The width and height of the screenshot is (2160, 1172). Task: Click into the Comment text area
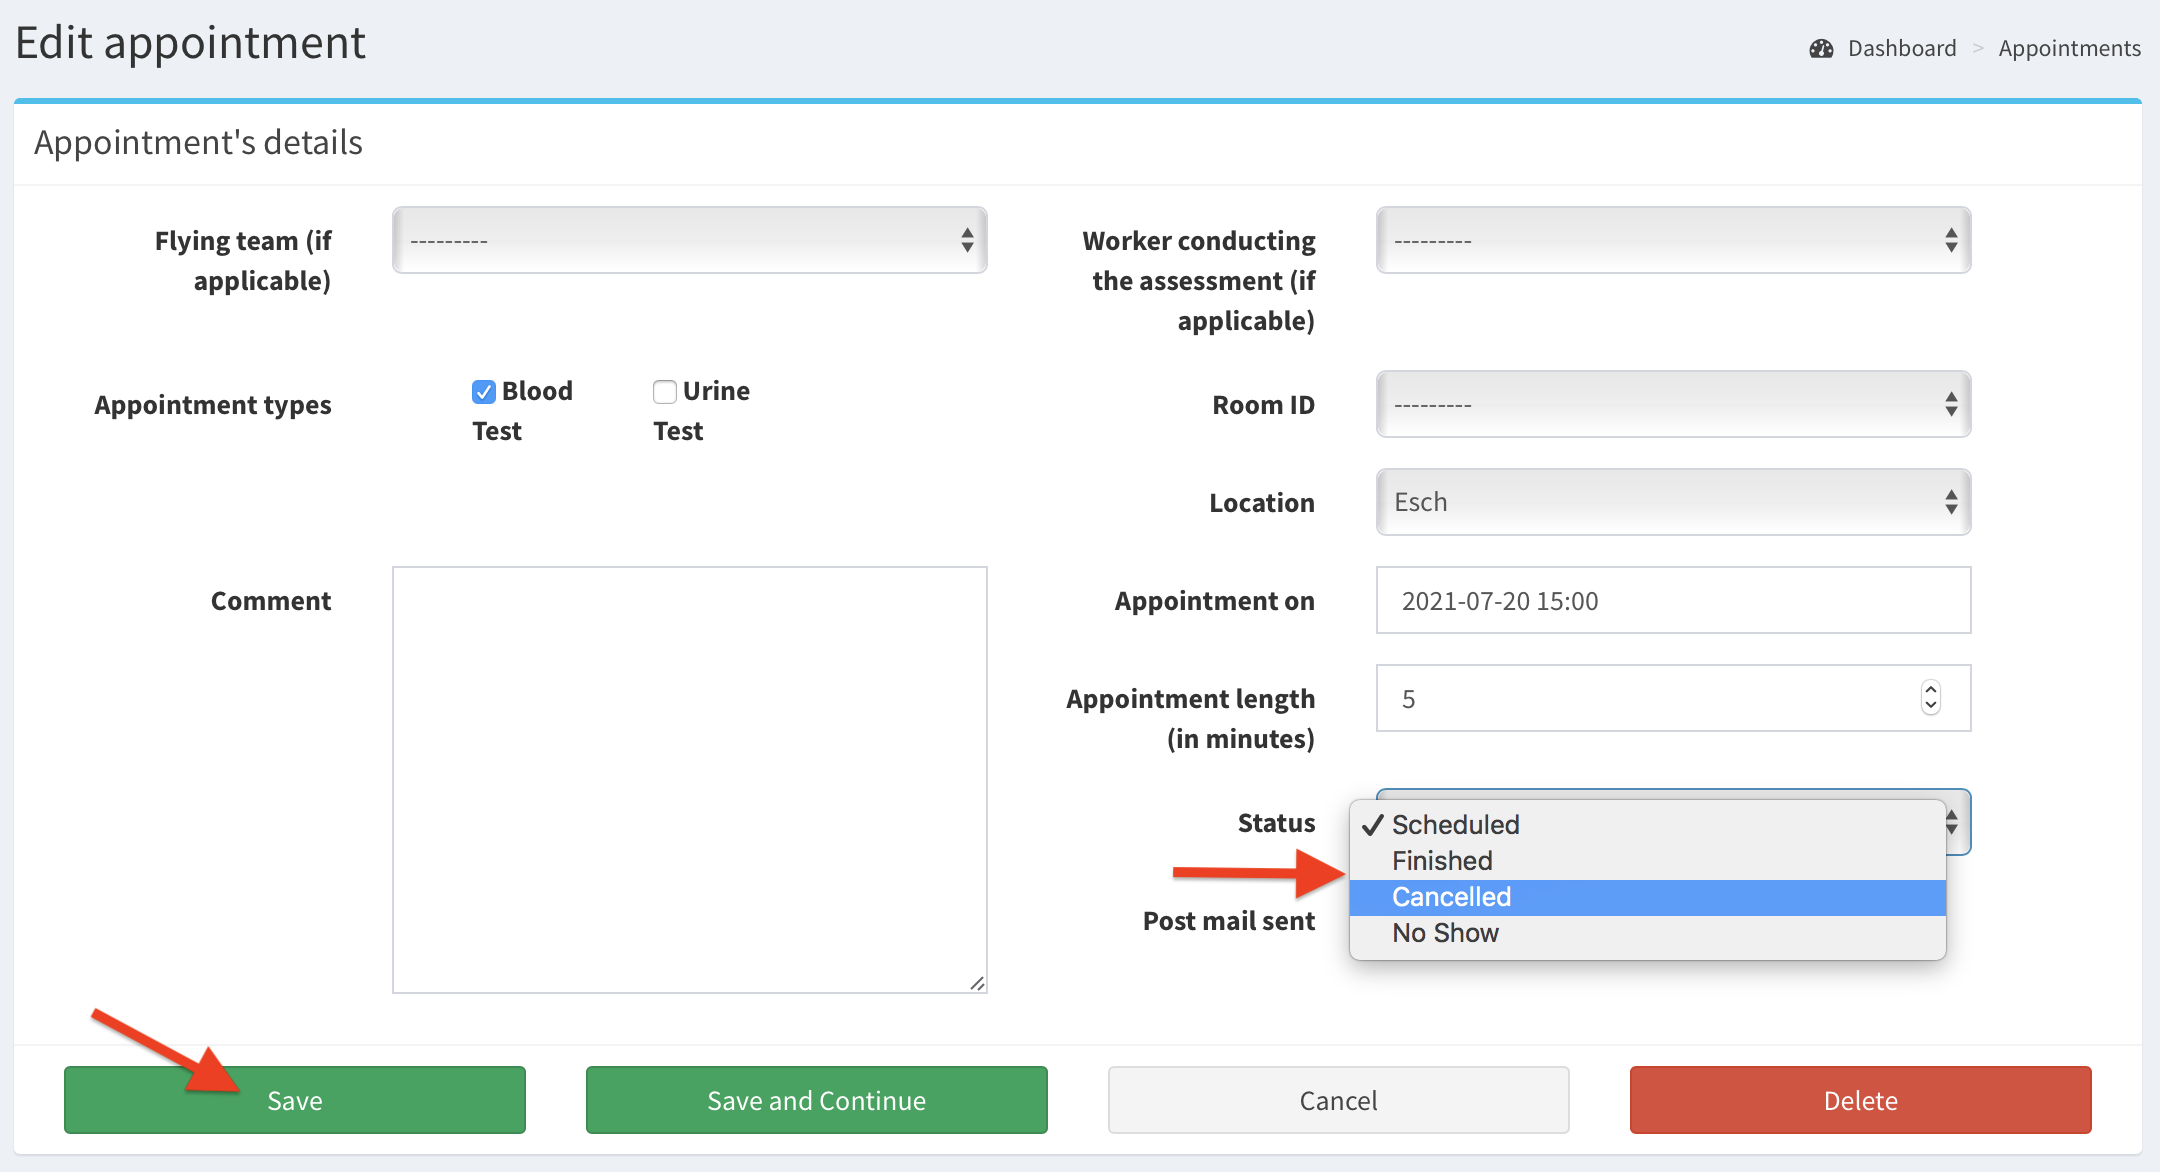689,780
